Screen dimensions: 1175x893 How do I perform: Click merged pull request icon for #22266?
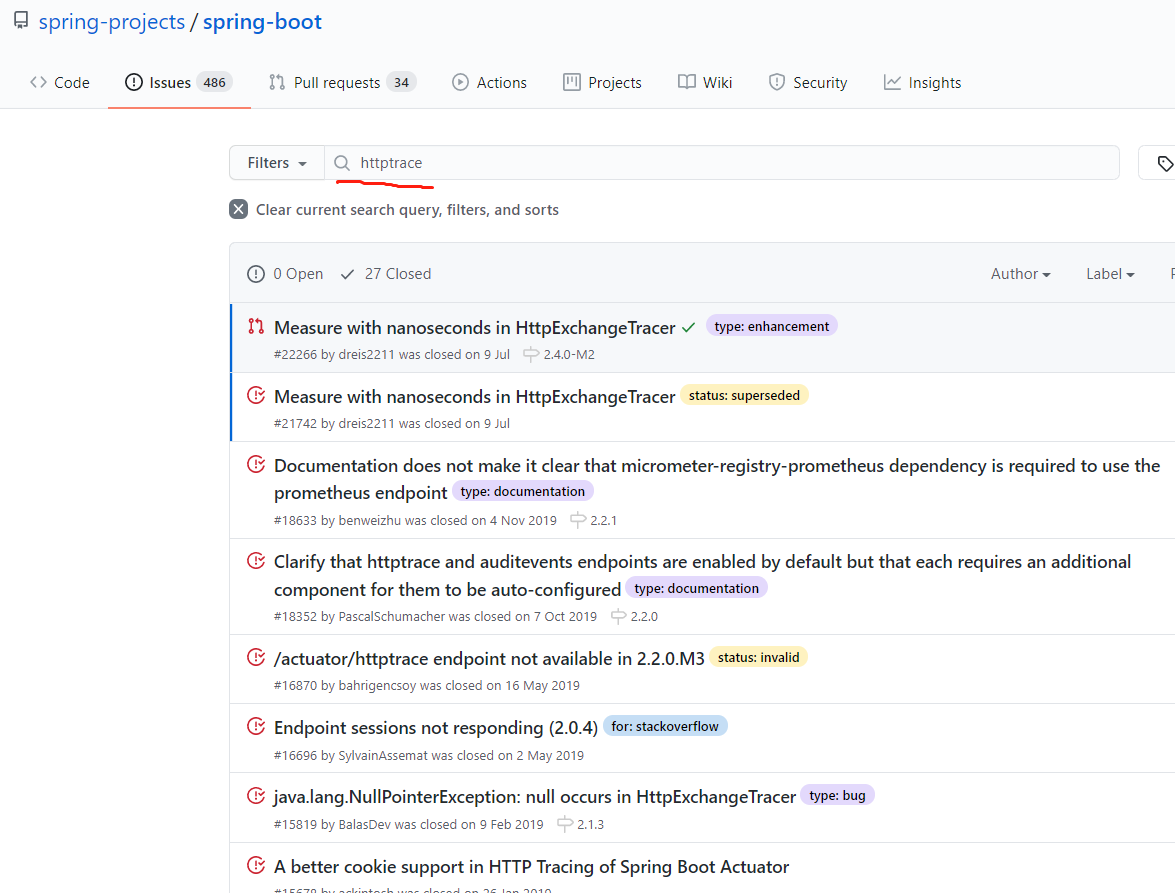click(256, 327)
